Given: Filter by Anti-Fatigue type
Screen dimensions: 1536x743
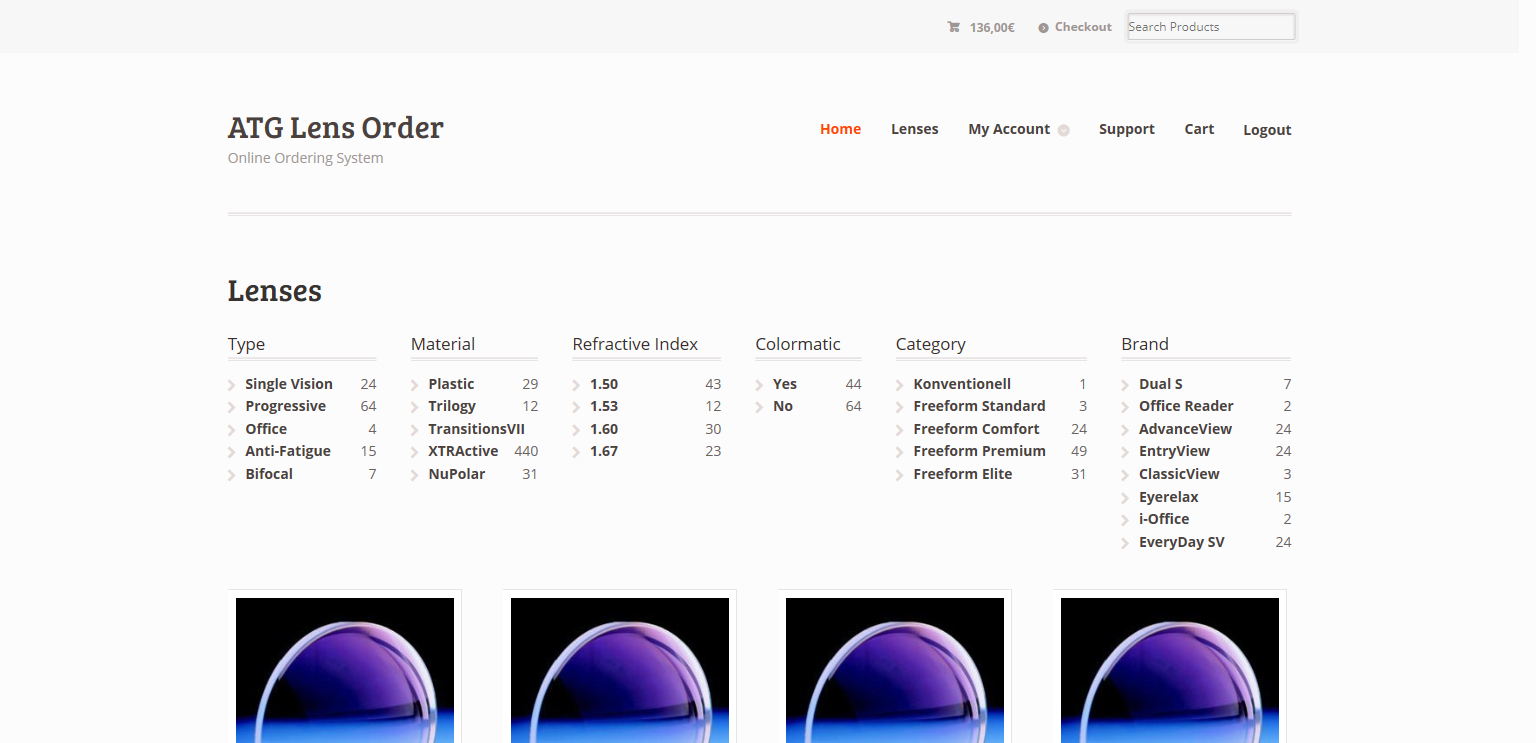Looking at the screenshot, I should click(288, 451).
